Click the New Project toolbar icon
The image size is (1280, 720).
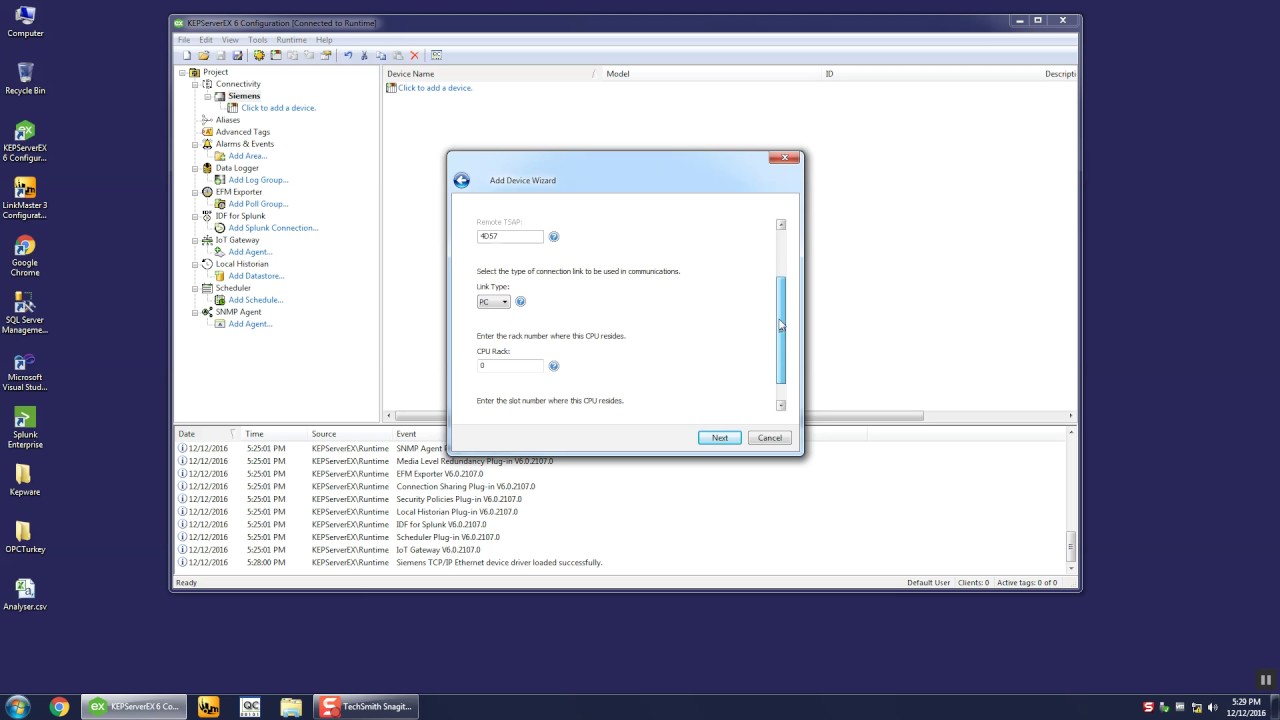pos(187,55)
